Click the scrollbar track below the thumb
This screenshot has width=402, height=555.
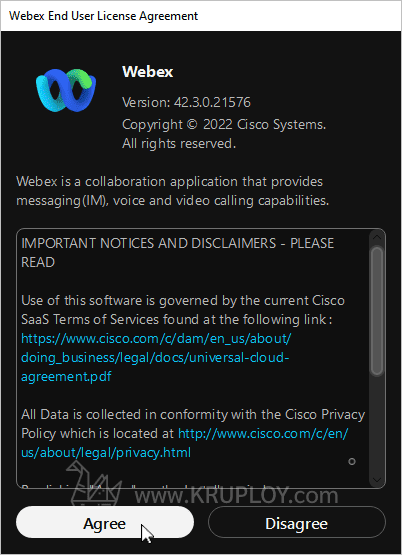click(377, 425)
